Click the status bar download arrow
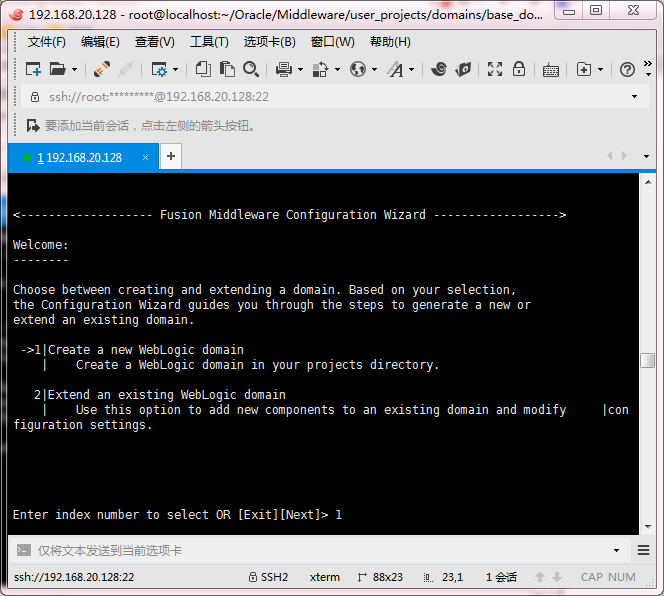Image resolution: width=664 pixels, height=596 pixels. [557, 577]
